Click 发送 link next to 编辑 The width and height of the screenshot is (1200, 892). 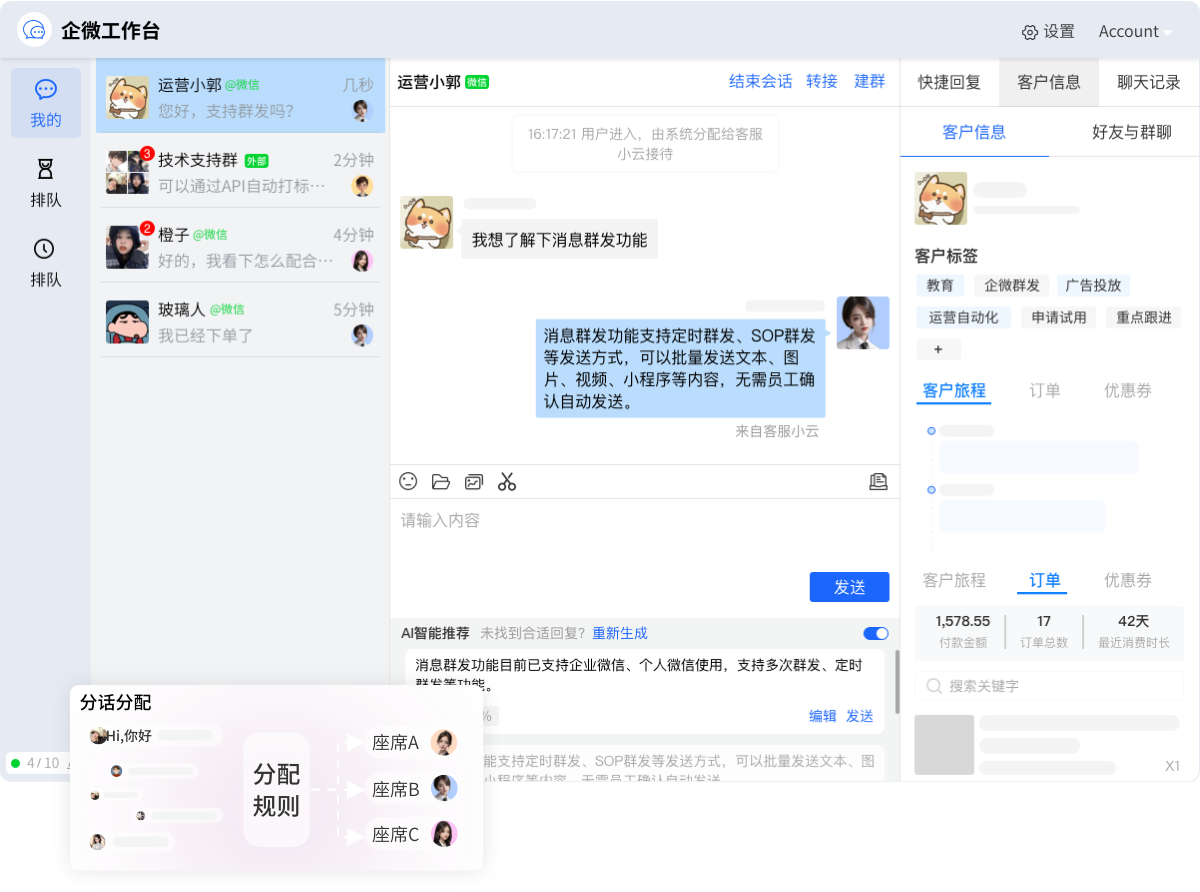click(860, 716)
